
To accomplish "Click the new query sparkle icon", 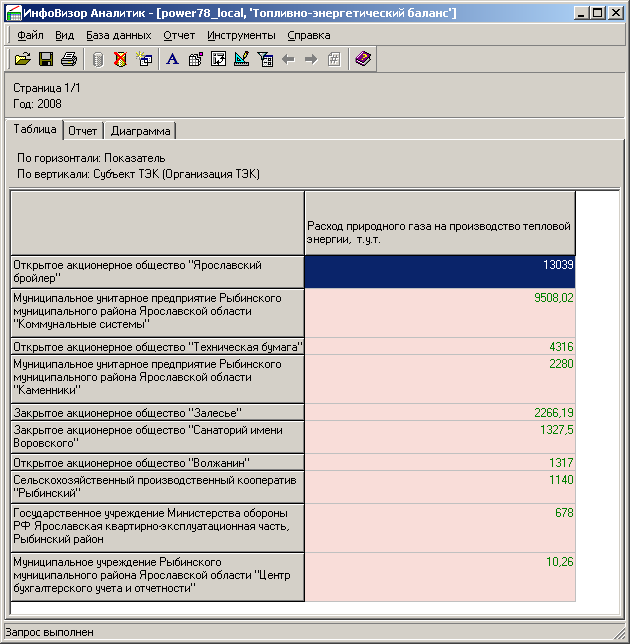I will [x=144, y=59].
